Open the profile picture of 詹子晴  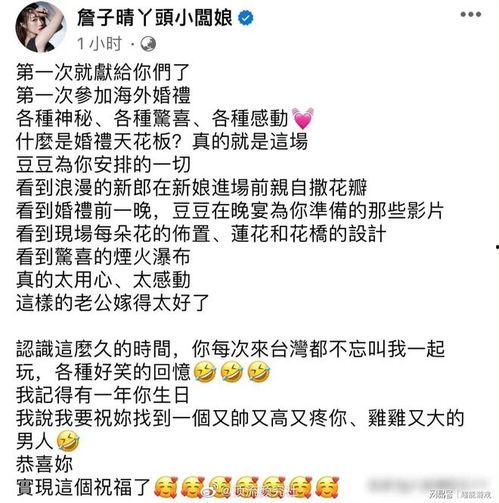tap(41, 27)
